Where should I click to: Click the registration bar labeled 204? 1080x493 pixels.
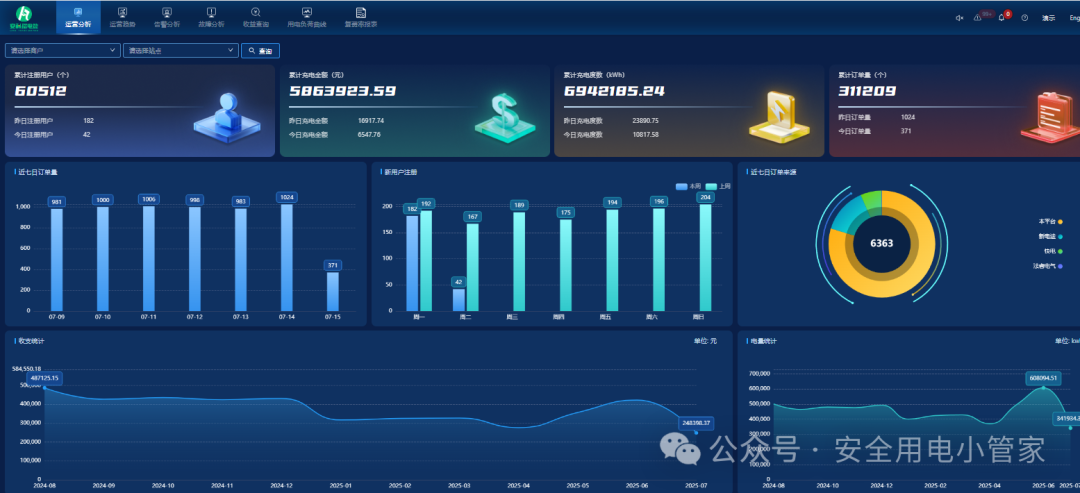pos(705,258)
